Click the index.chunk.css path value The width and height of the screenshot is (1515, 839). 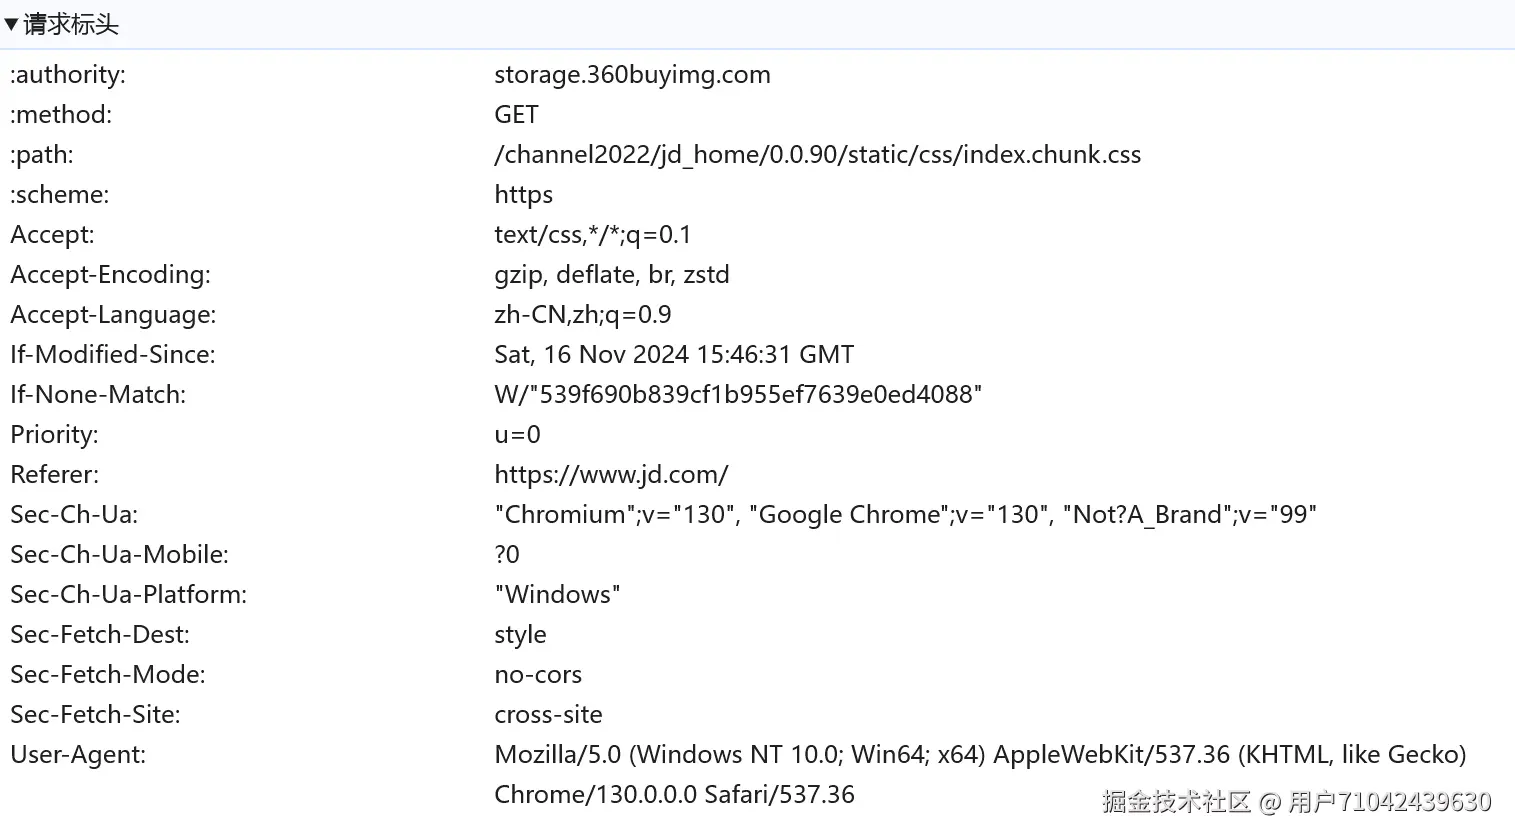(817, 155)
